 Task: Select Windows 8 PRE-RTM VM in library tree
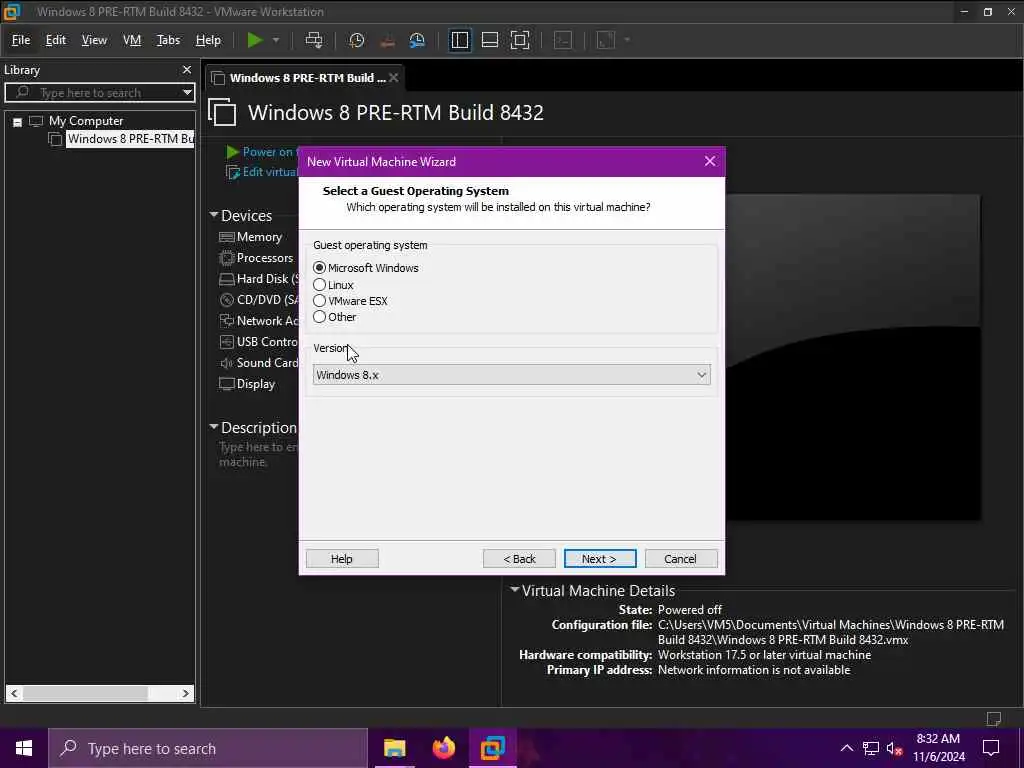tap(131, 139)
